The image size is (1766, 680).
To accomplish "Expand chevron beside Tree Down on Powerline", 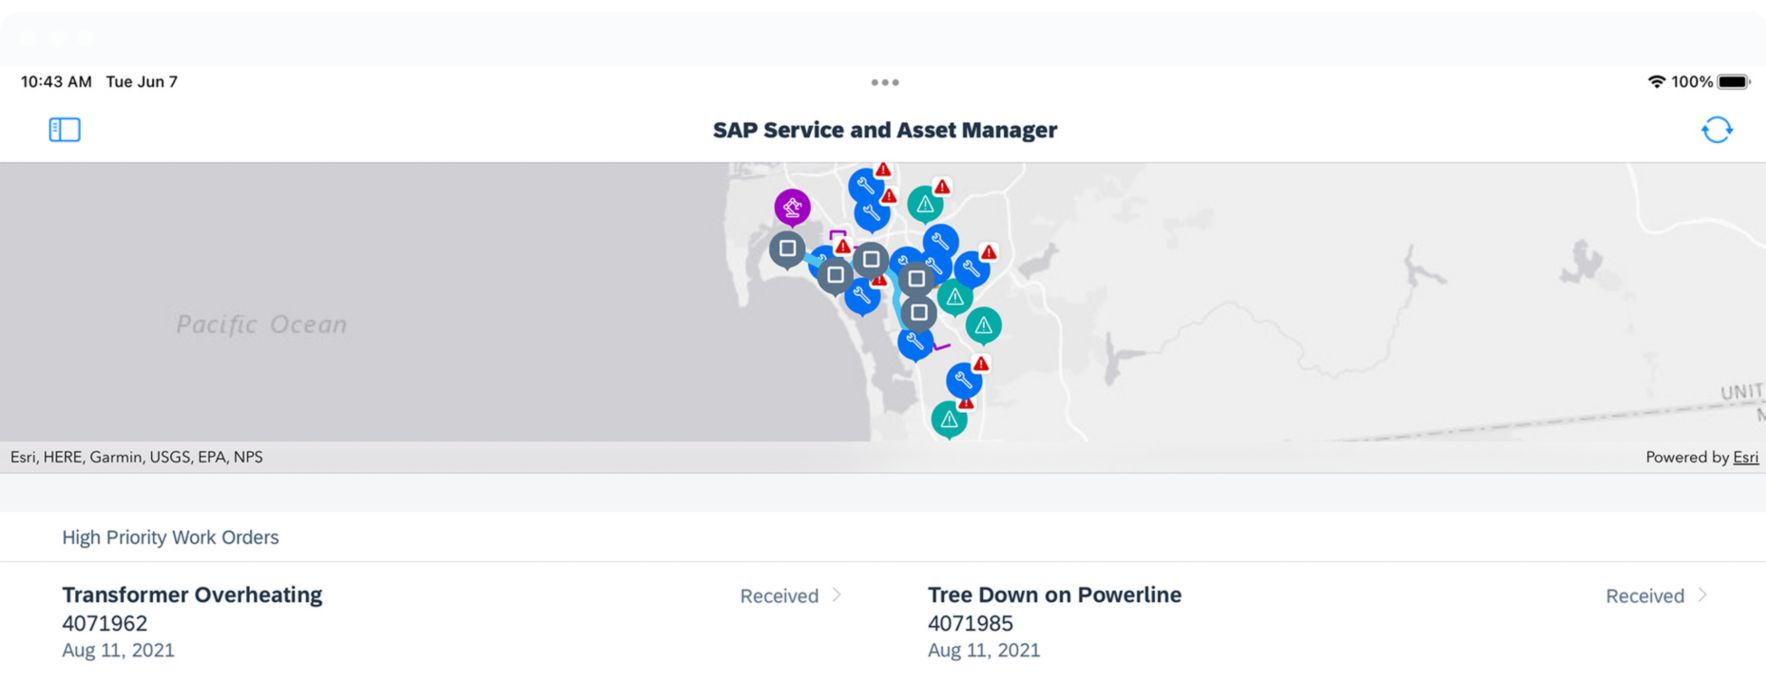I will [x=1702, y=595].
